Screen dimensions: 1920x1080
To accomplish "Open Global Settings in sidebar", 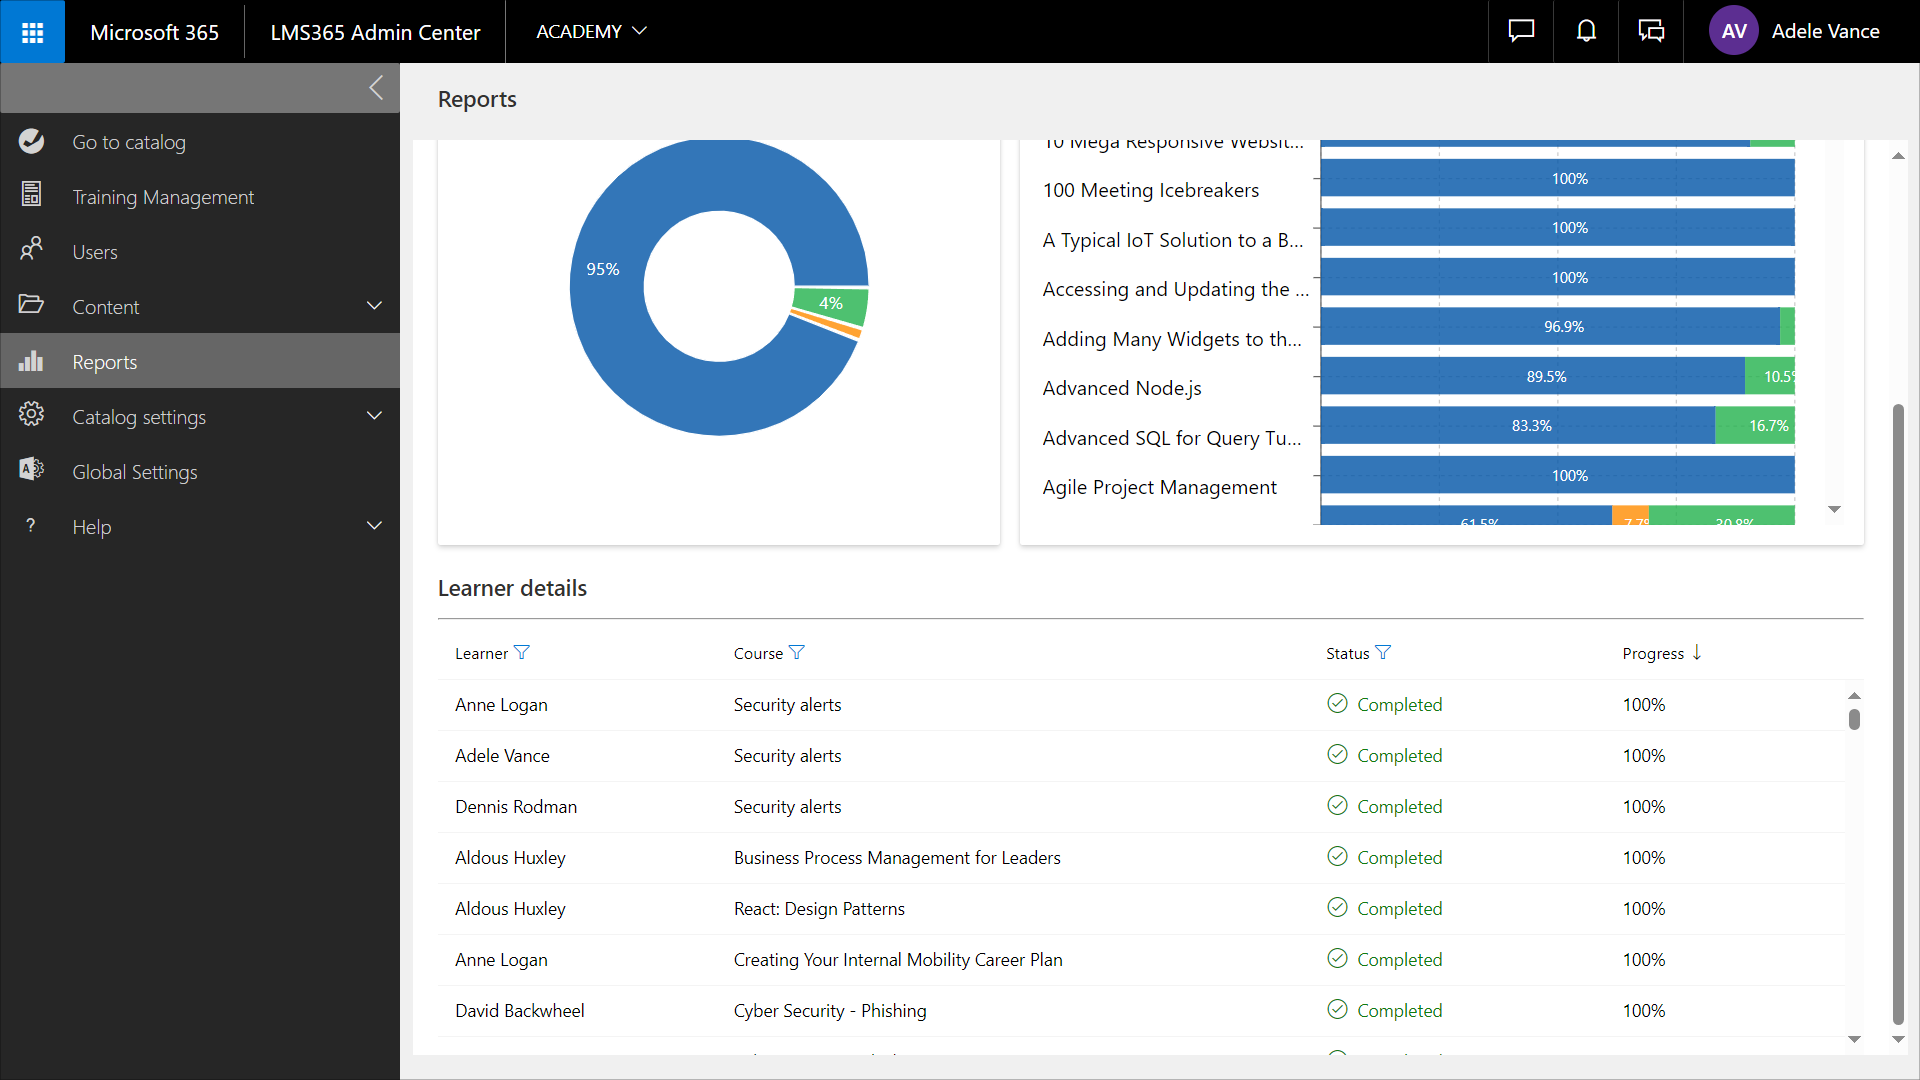I will click(x=135, y=472).
